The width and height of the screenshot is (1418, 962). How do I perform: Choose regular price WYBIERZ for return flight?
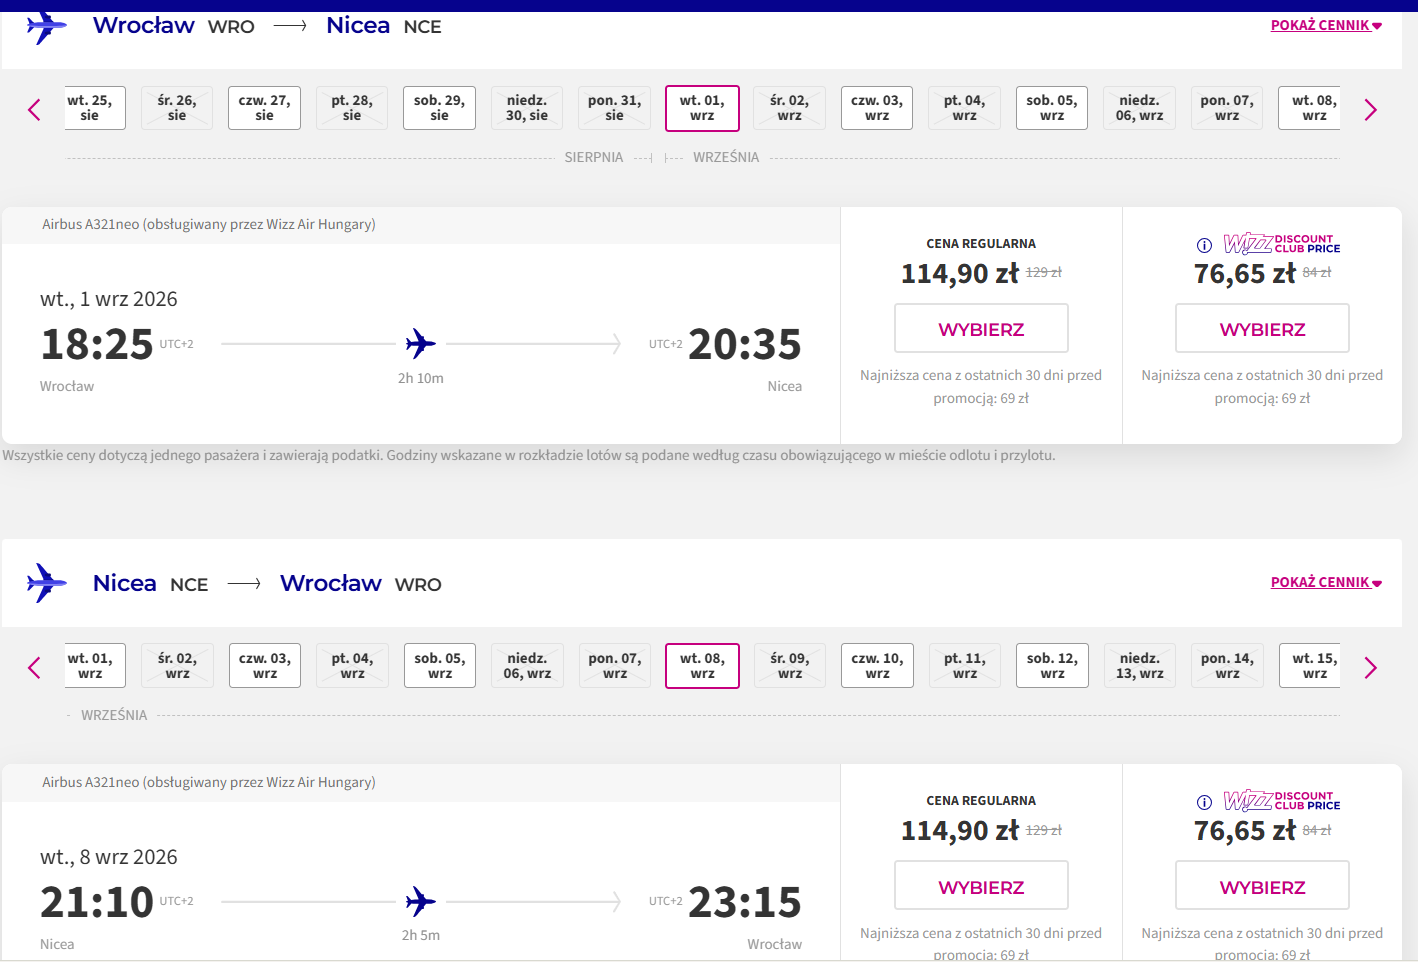coord(981,886)
